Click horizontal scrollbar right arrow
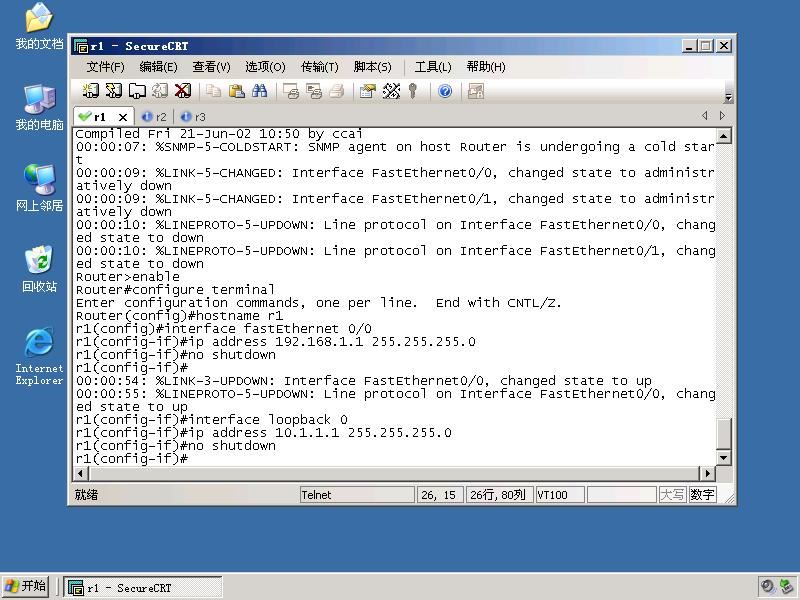The height and width of the screenshot is (600, 800). pyautogui.click(x=708, y=473)
